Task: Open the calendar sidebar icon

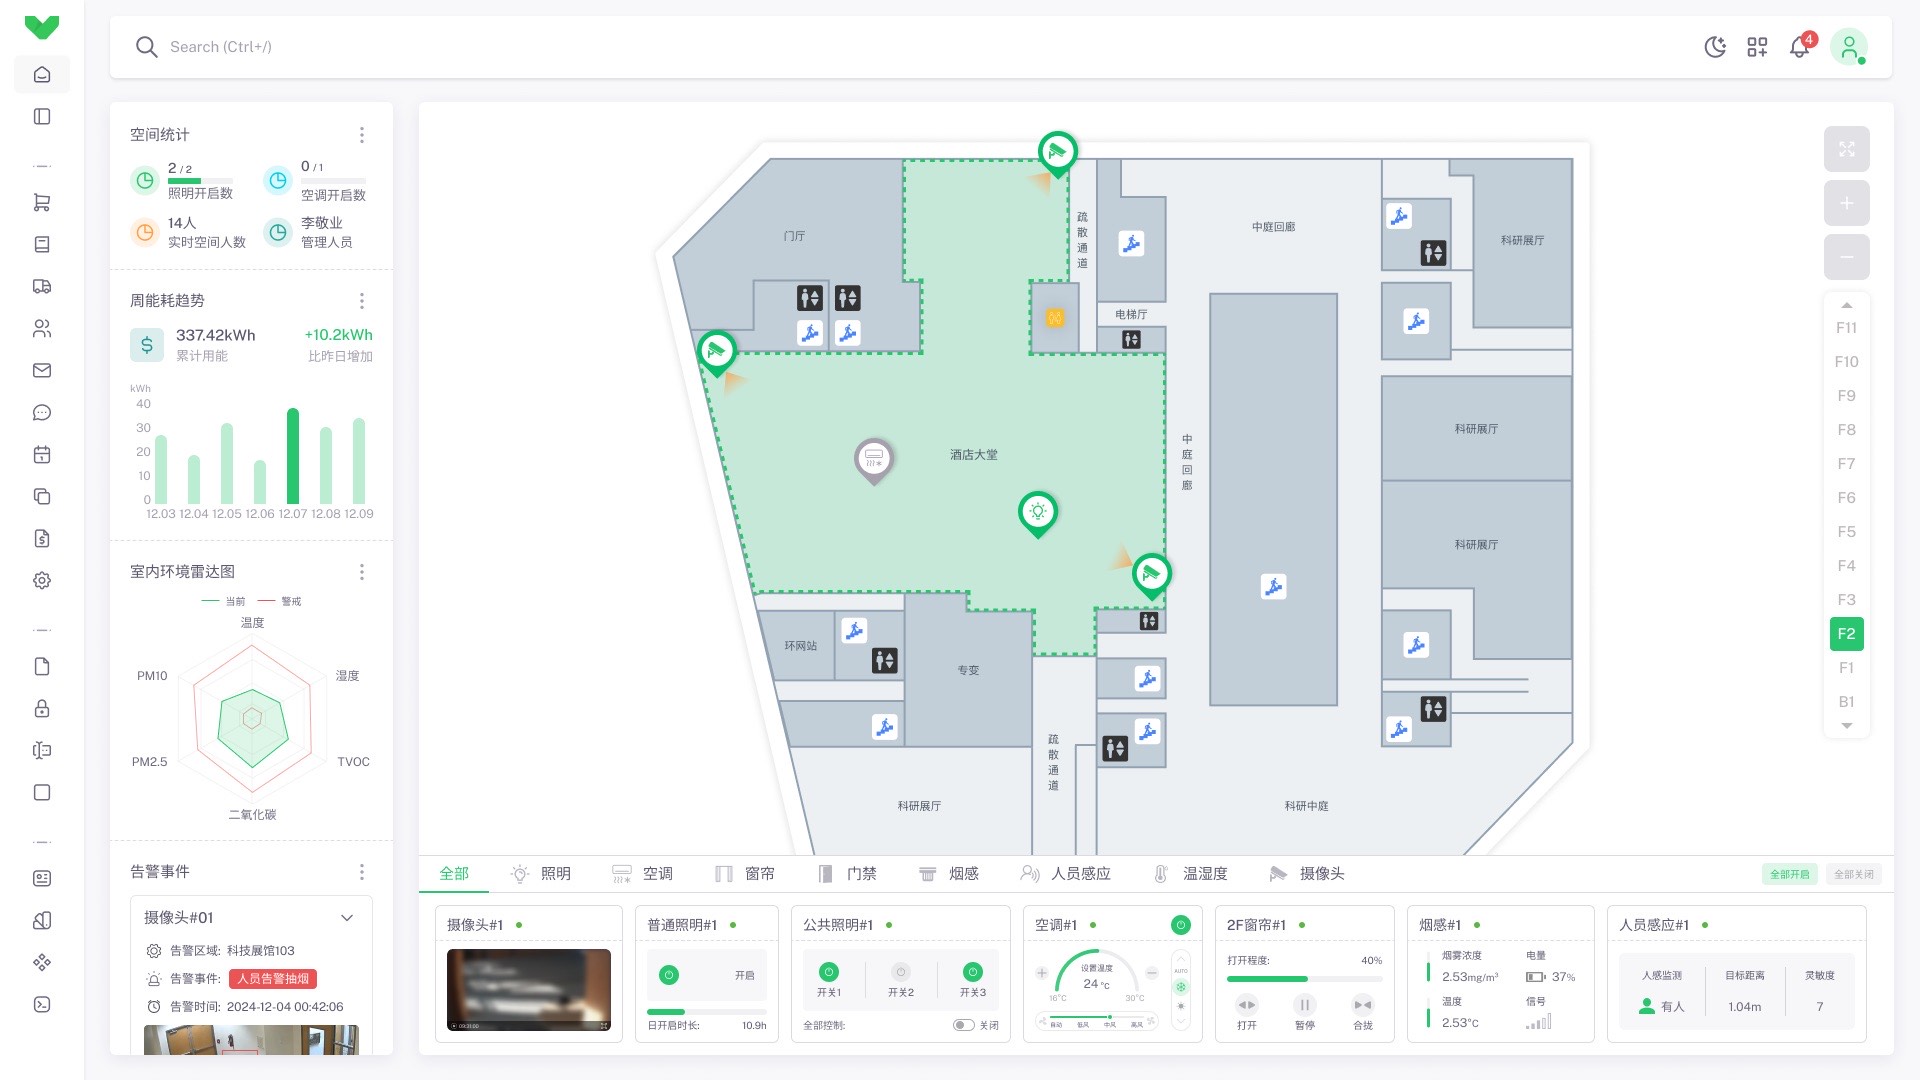Action: pyautogui.click(x=42, y=454)
